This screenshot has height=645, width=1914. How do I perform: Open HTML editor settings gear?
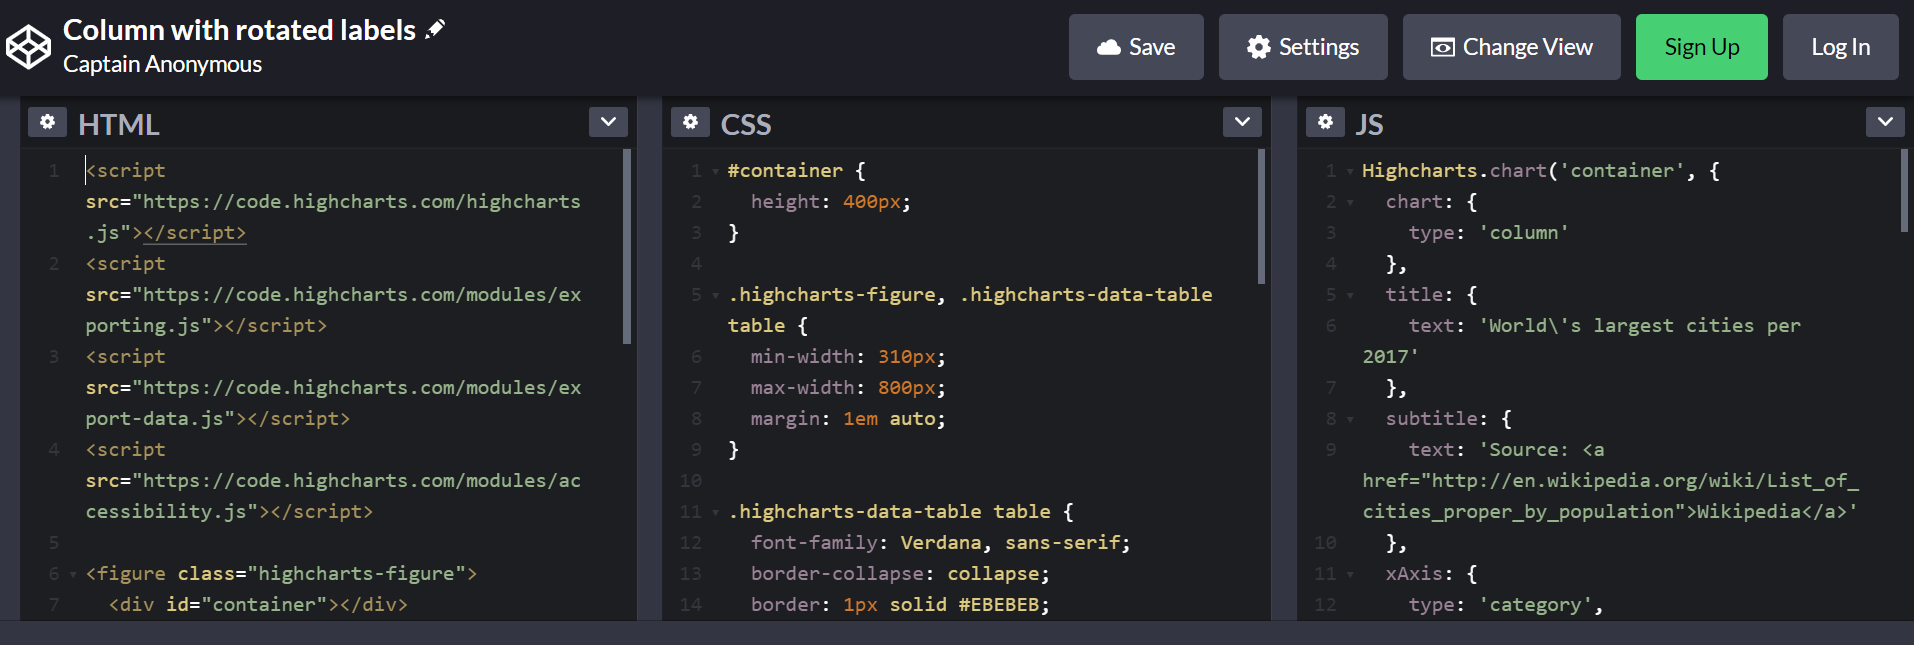coord(47,122)
